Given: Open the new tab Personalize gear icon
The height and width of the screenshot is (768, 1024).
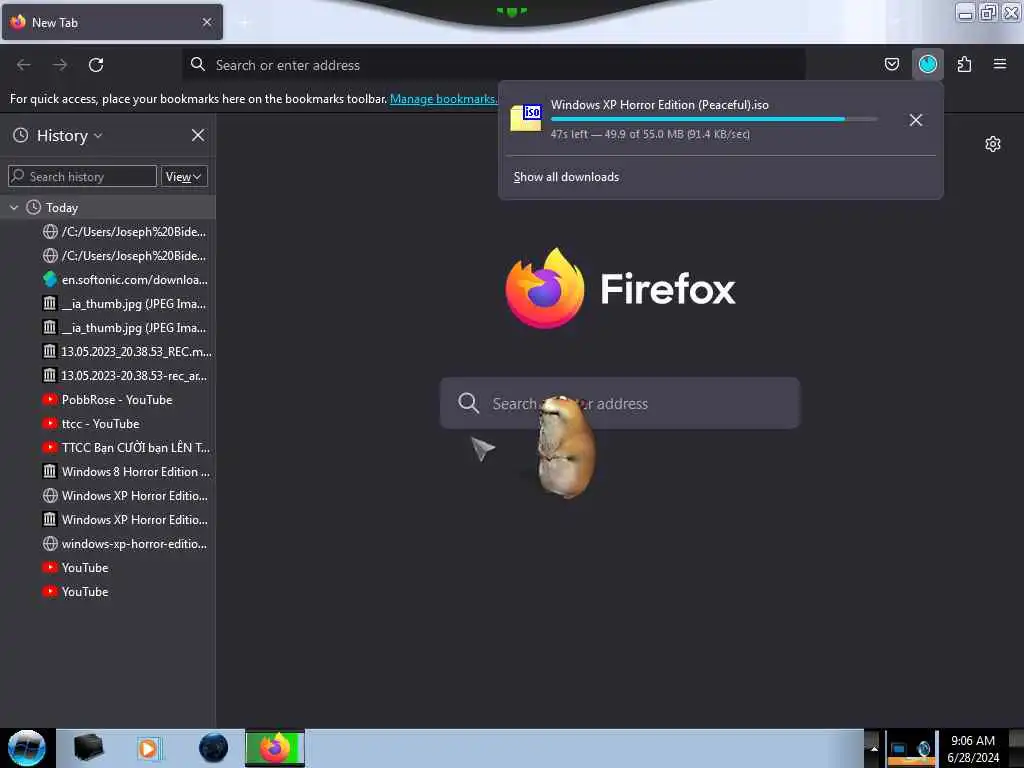Looking at the screenshot, I should [993, 144].
